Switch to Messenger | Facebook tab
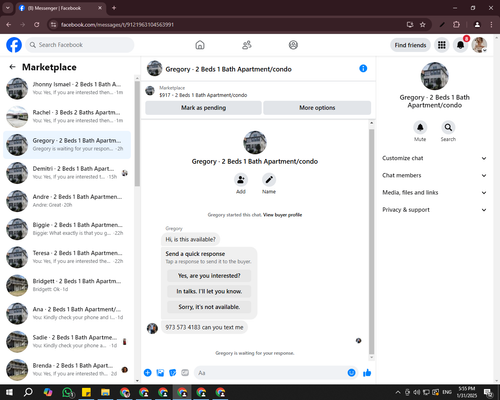The height and width of the screenshot is (400, 500). 60,8
